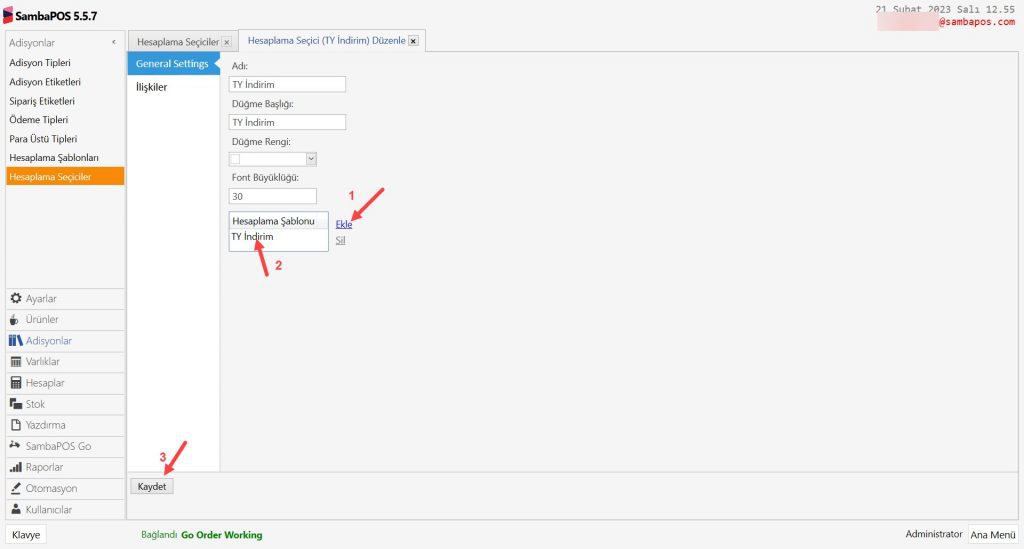Click the Stok truck icon
The image size is (1024, 549).
click(x=16, y=404)
